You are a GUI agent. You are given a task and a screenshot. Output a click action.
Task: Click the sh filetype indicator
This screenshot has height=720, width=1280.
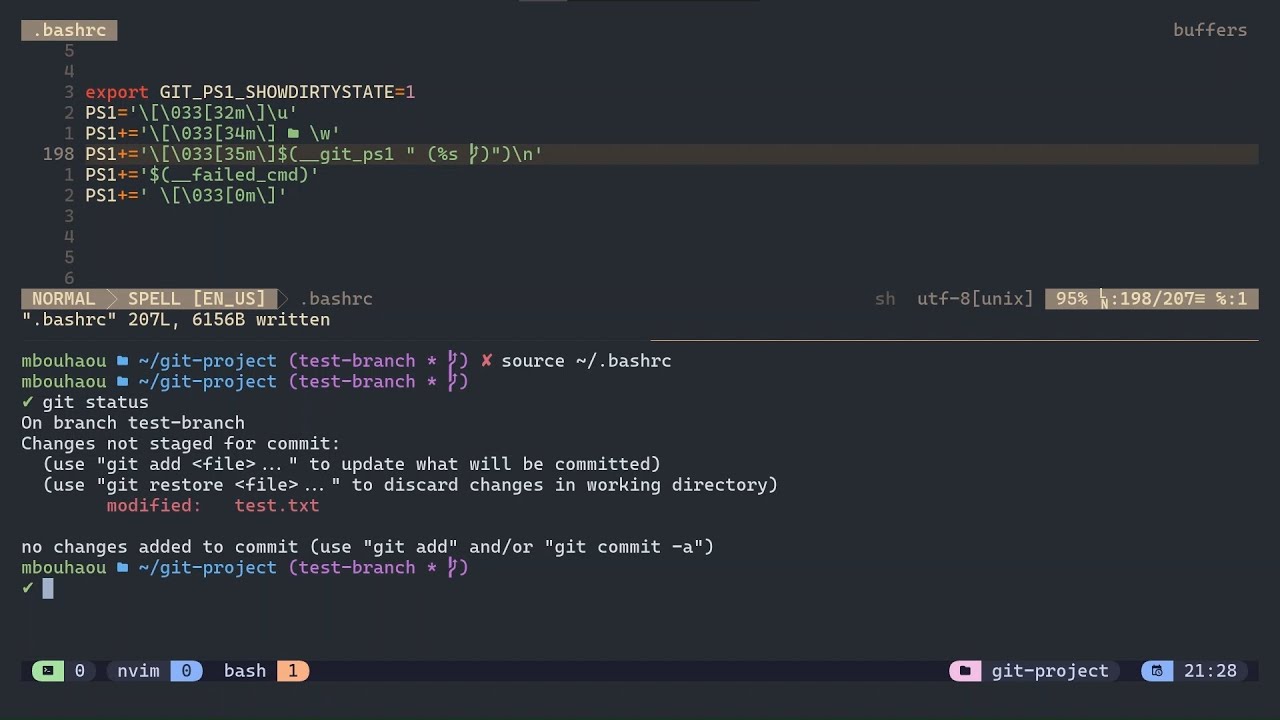pyautogui.click(x=885, y=299)
